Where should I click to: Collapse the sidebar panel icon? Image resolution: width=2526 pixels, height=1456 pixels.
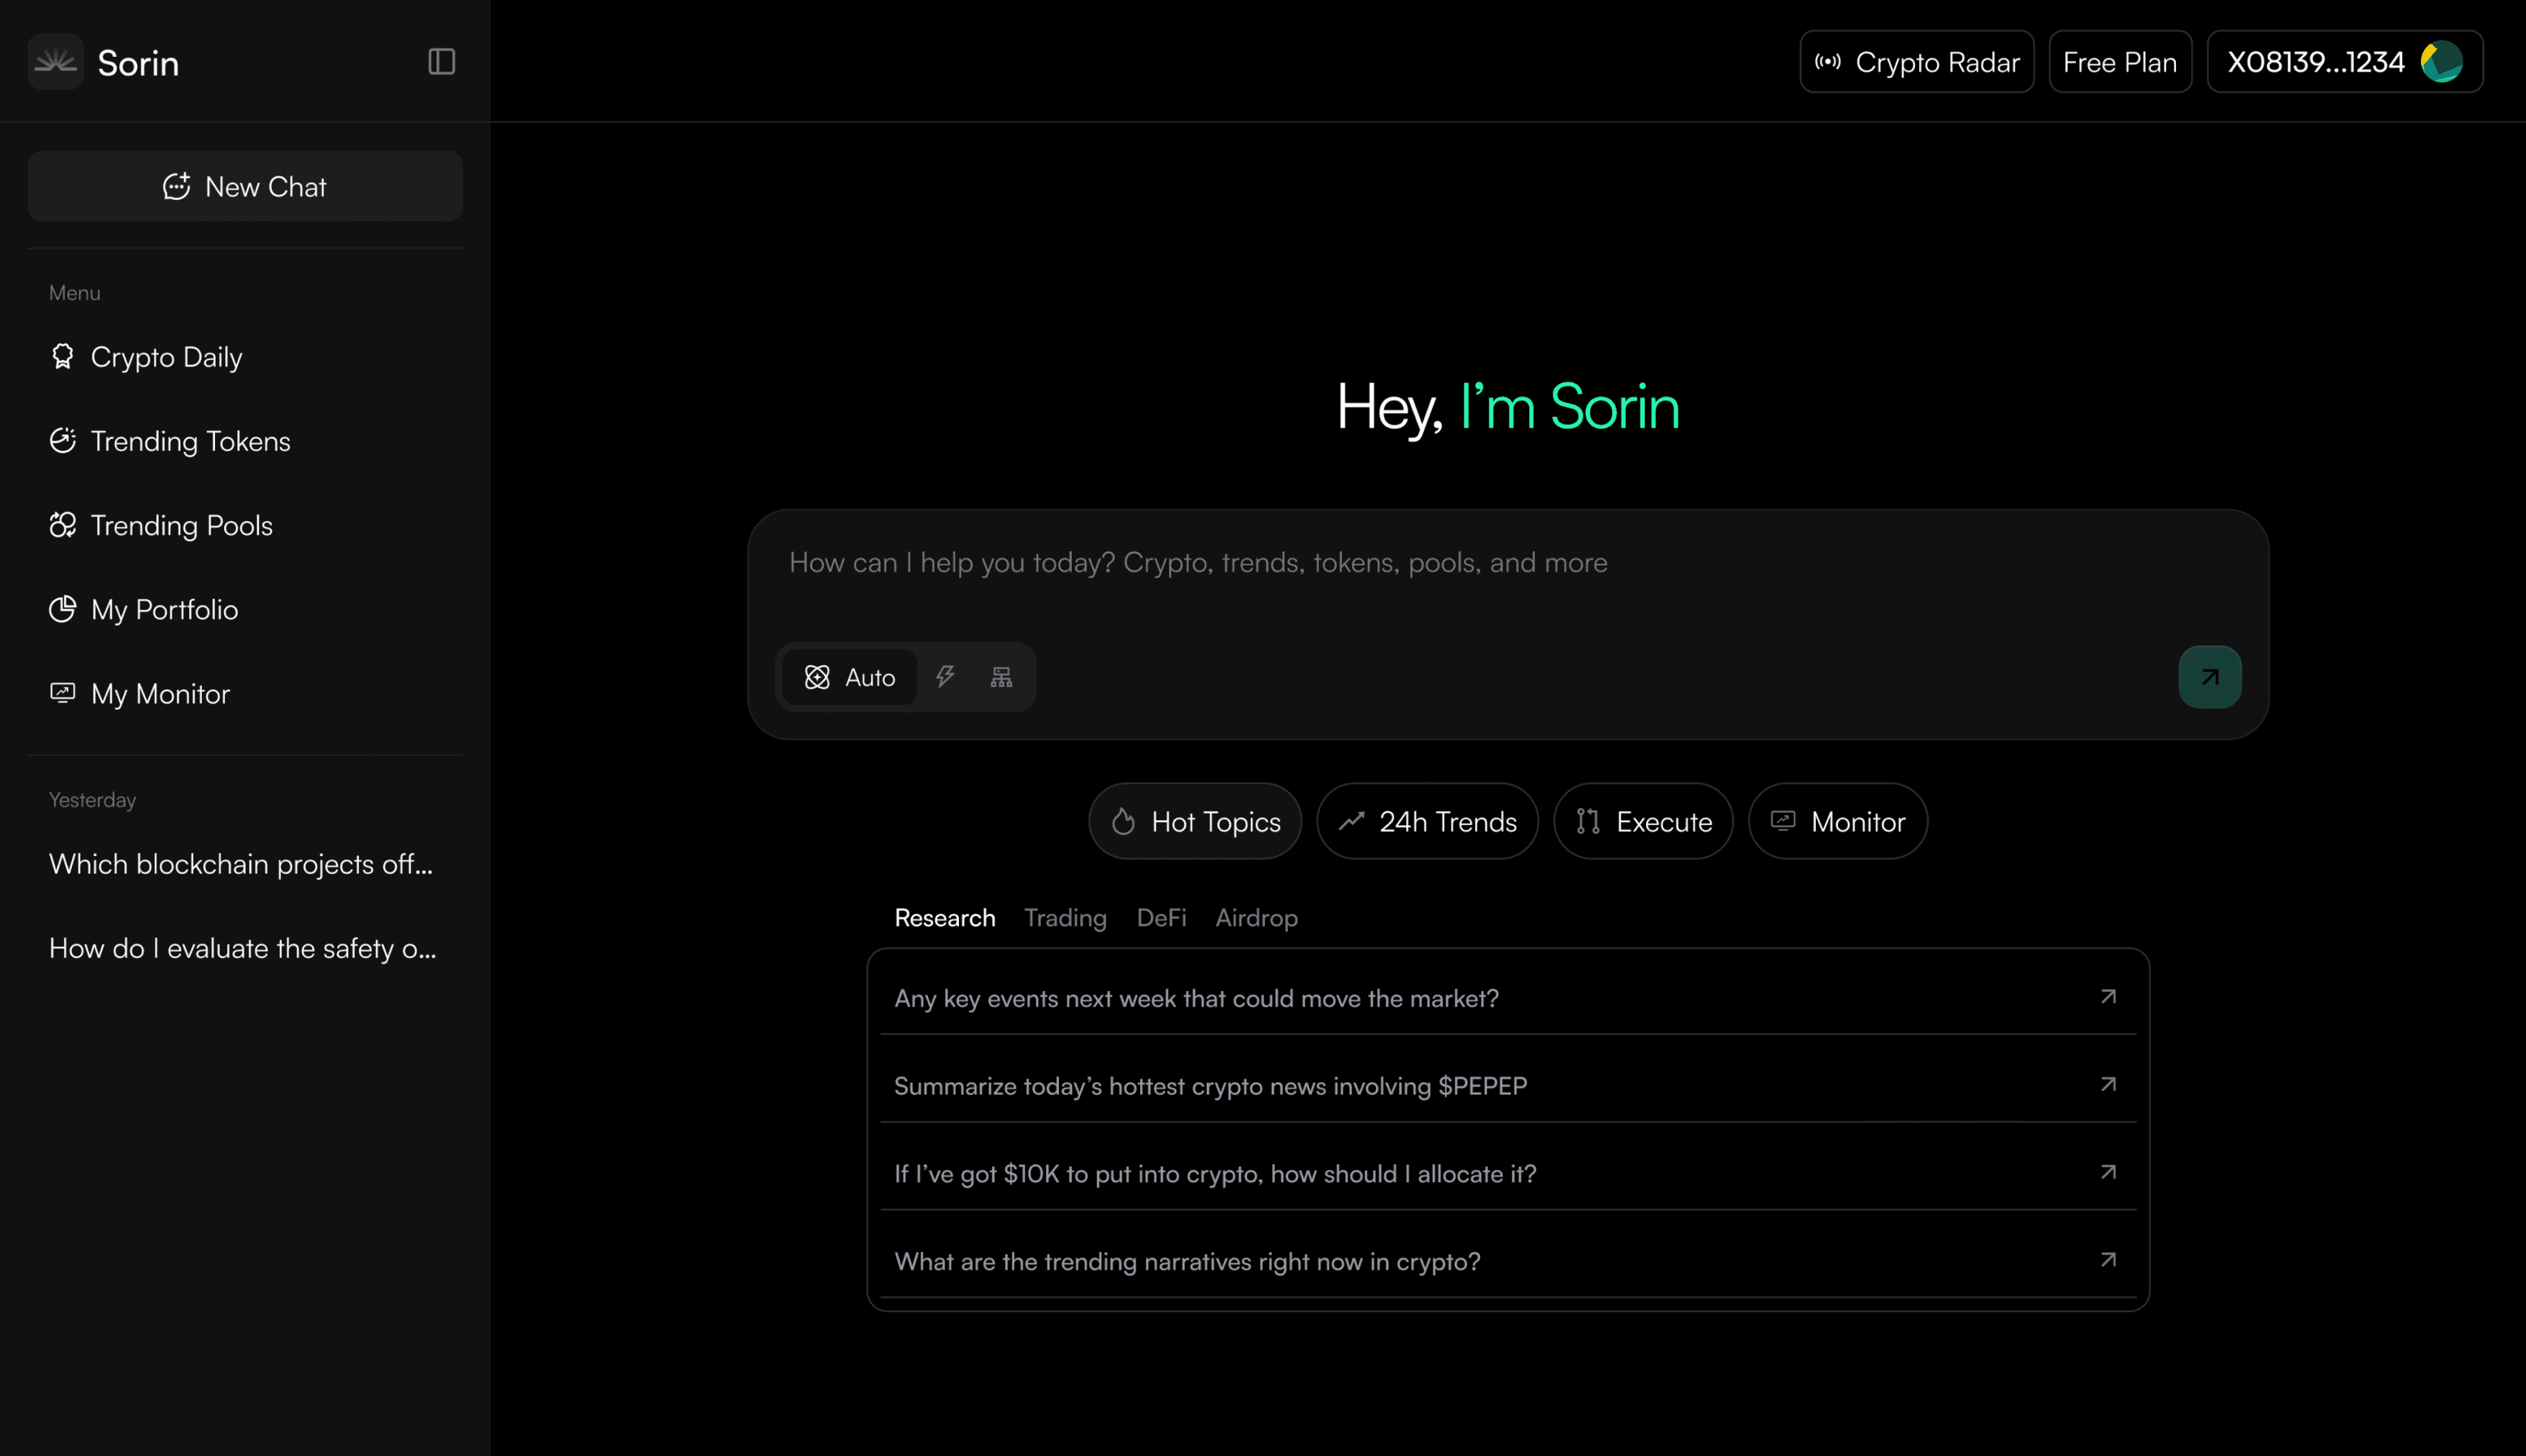[441, 62]
